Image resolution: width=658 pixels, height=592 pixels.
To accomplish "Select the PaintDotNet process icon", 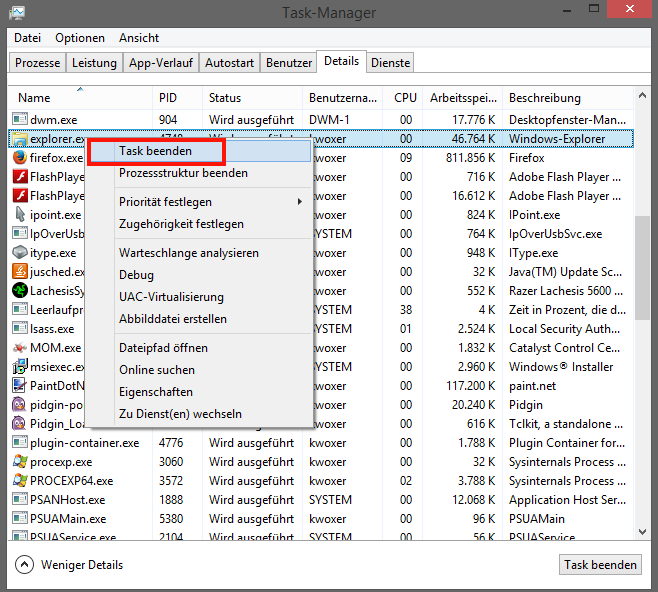I will (x=19, y=386).
